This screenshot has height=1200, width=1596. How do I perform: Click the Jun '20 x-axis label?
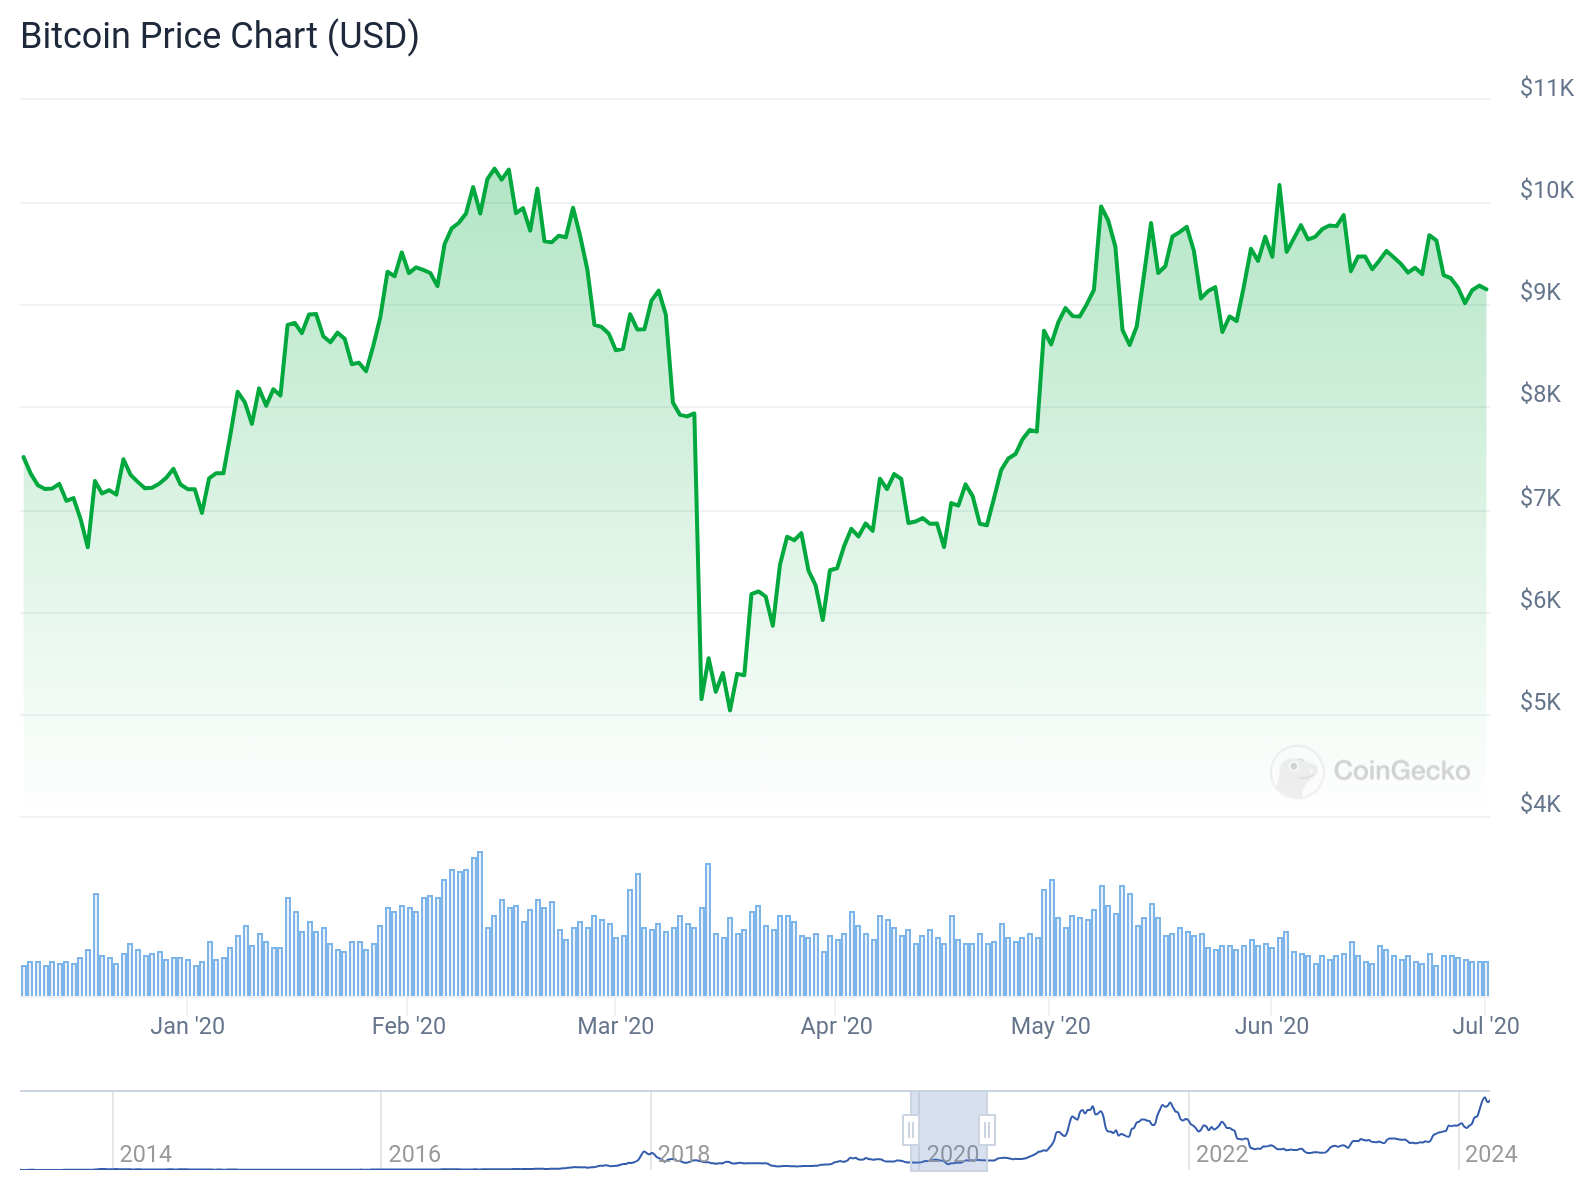[x=1272, y=1026]
